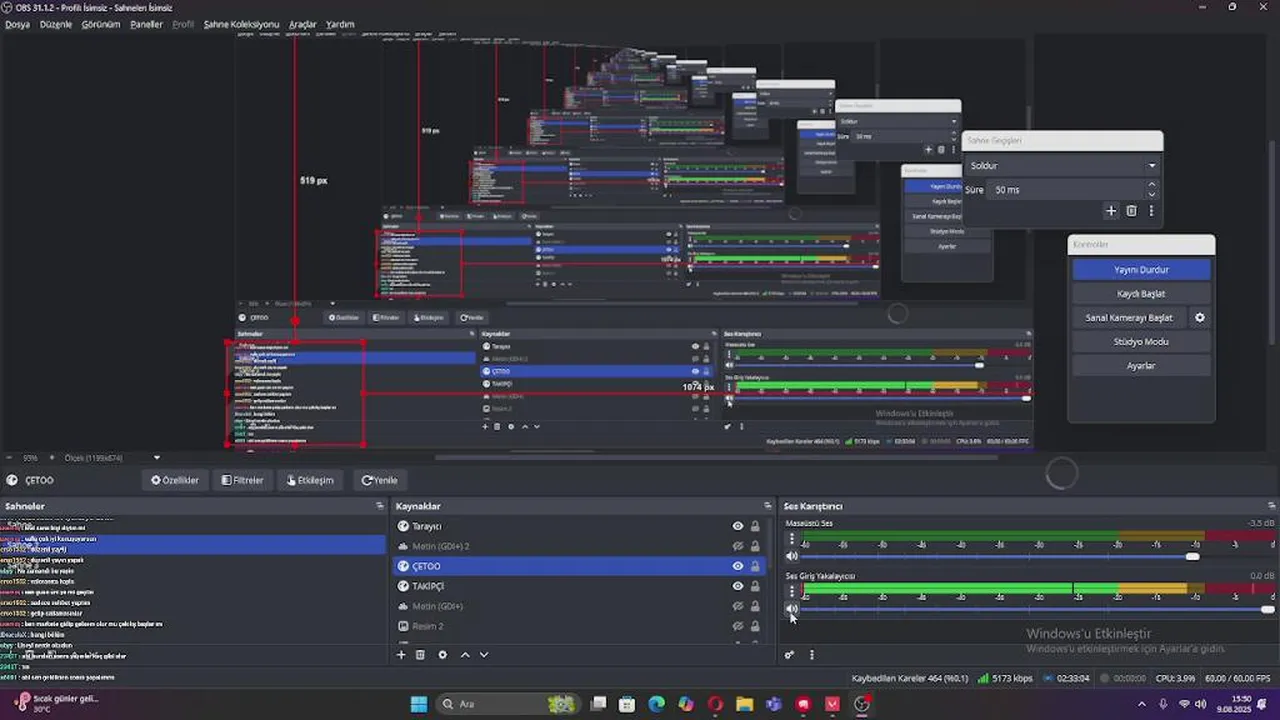Image resolution: width=1280 pixels, height=720 pixels.
Task: Click the Filtreler button
Action: click(x=243, y=480)
